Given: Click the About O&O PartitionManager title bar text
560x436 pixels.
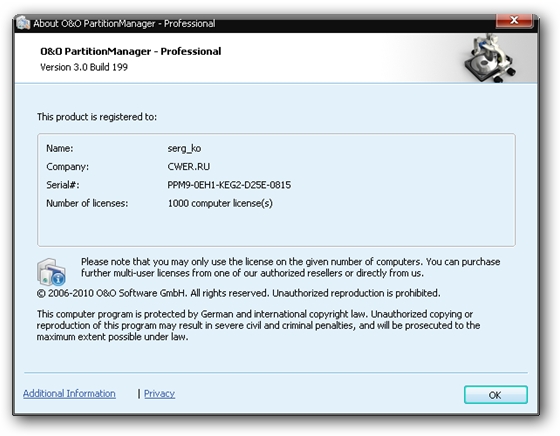Looking at the screenshot, I should tap(124, 24).
